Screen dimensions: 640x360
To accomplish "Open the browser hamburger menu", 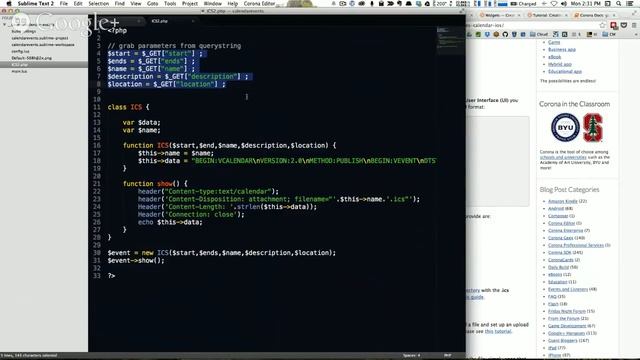I will [634, 25].
